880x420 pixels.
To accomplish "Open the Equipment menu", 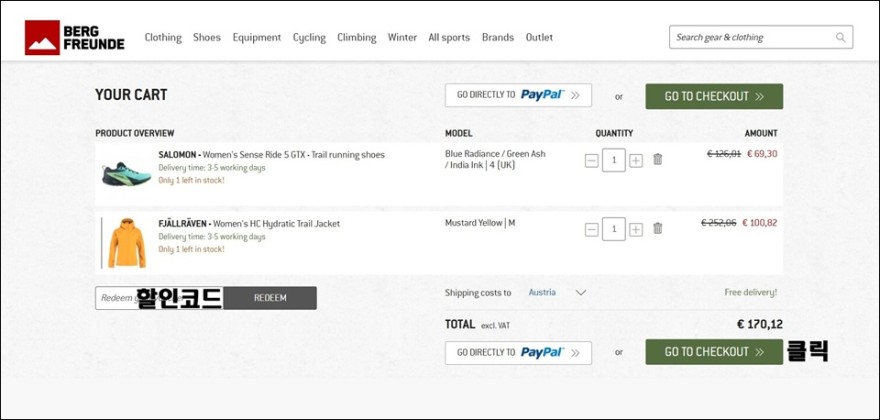I will point(256,38).
